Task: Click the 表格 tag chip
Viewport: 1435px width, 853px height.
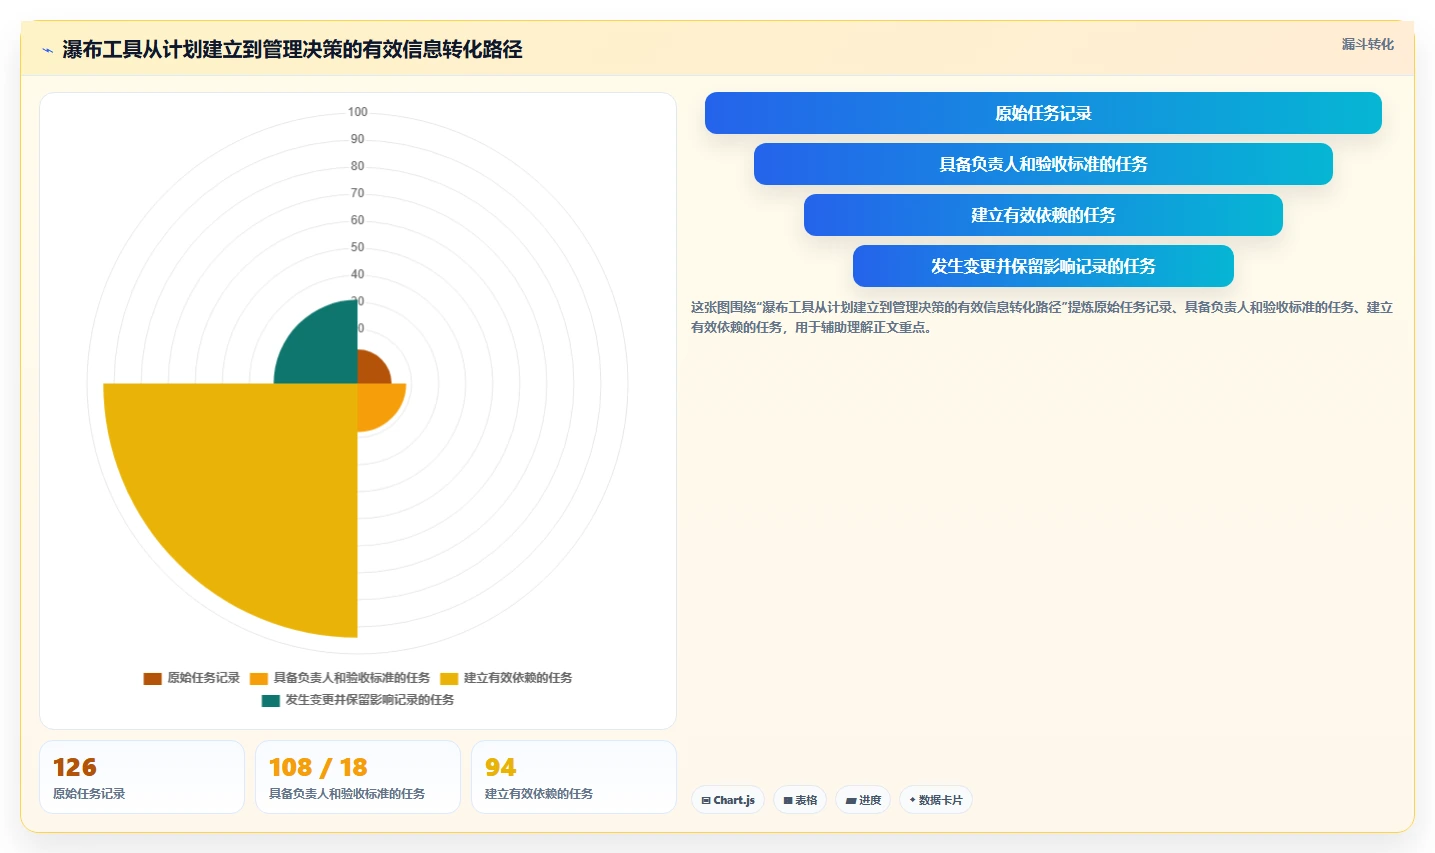Action: click(x=800, y=800)
